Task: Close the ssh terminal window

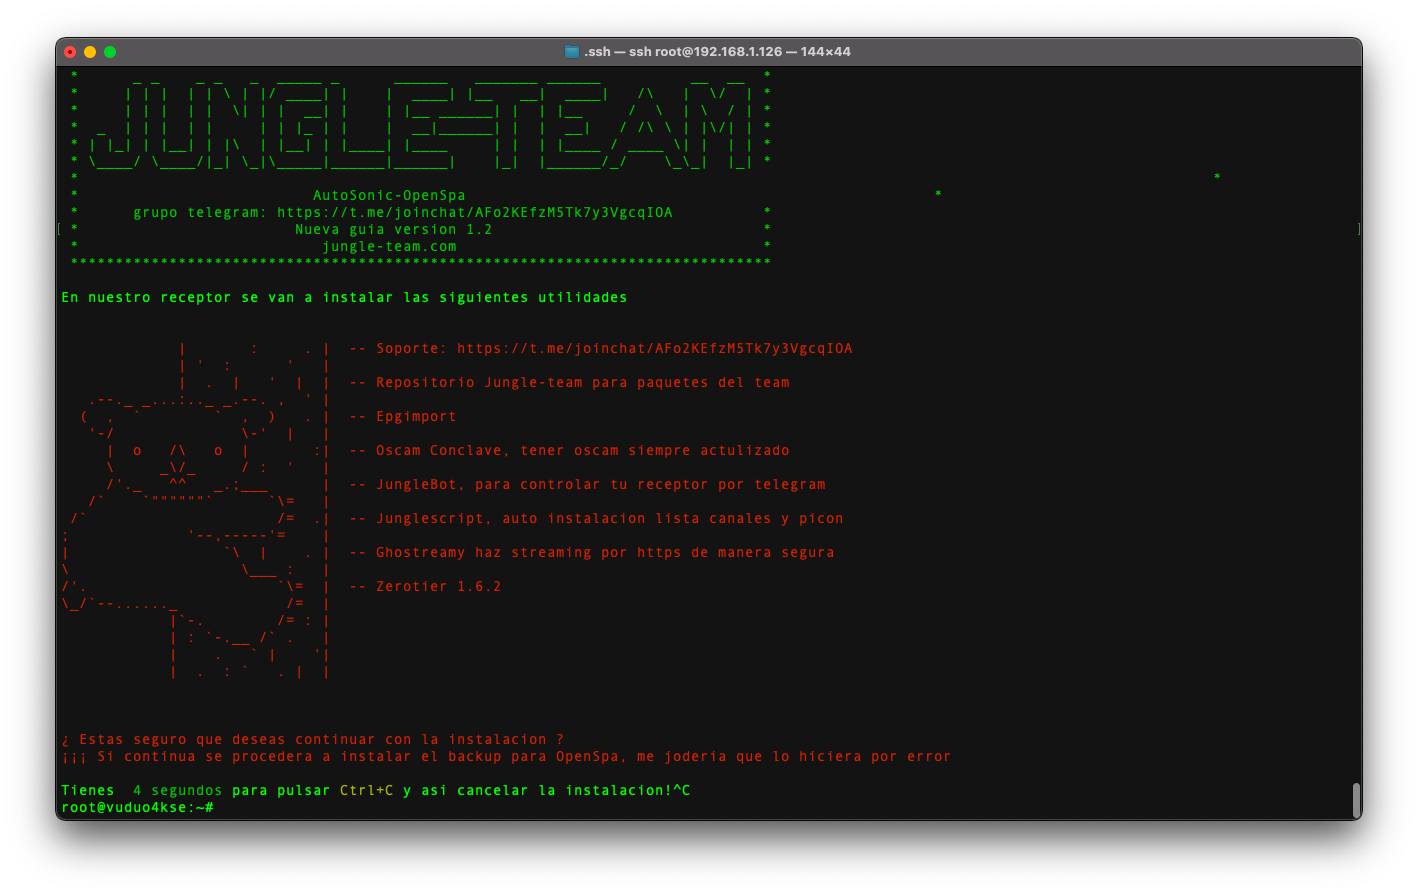Action: (x=70, y=52)
